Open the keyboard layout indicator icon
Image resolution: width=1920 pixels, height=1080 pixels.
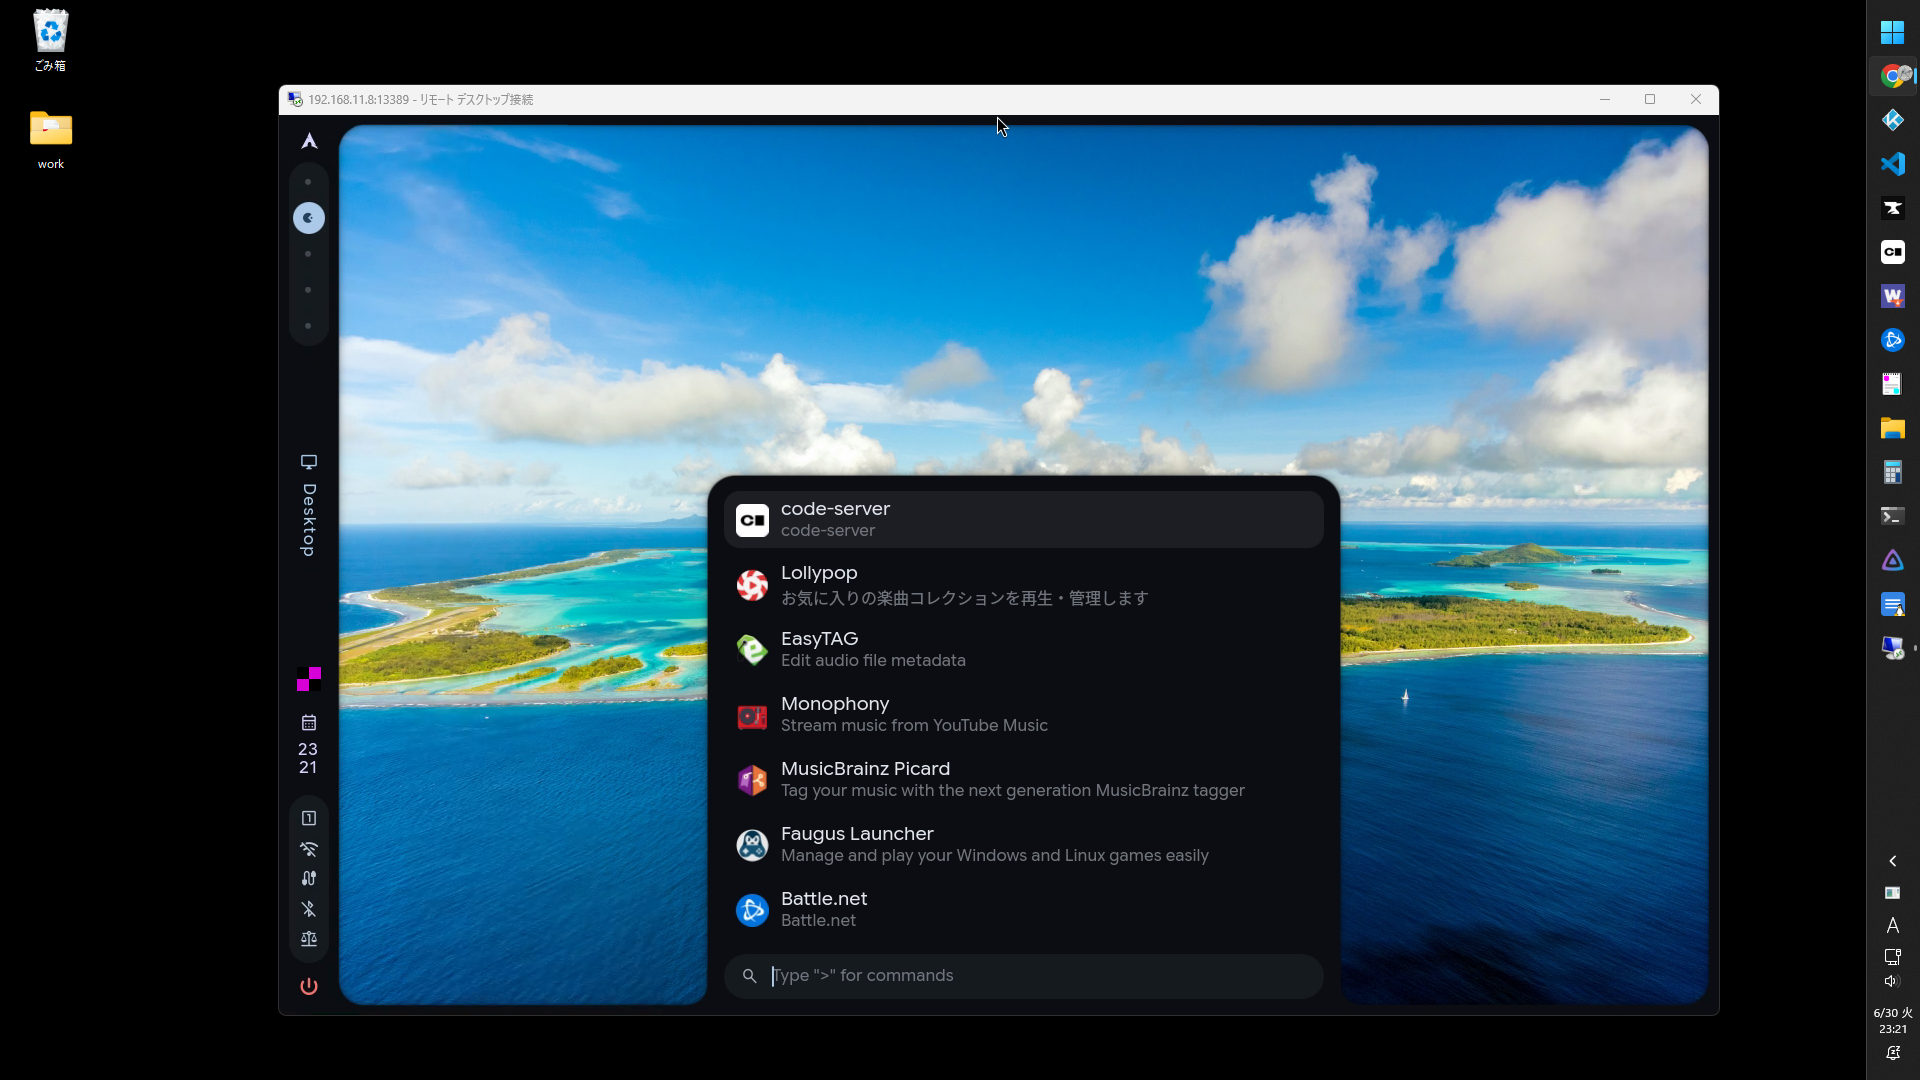point(309,818)
